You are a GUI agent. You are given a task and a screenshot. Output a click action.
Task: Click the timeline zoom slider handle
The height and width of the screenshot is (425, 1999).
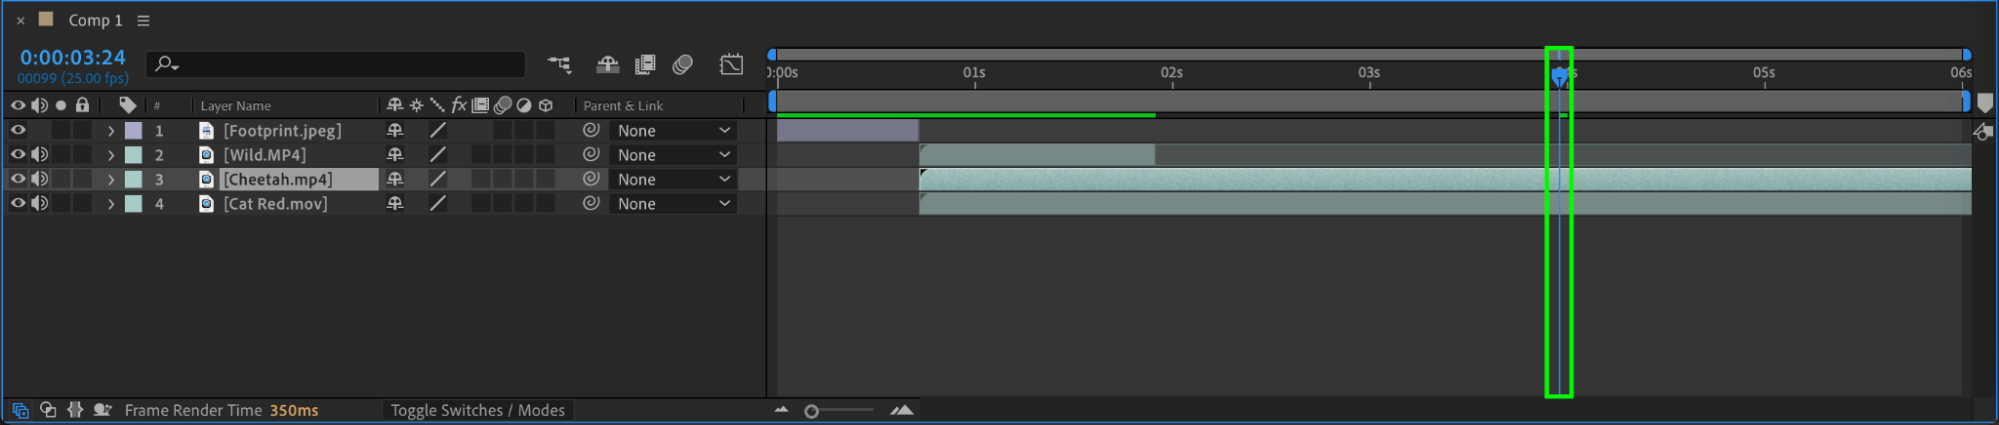click(x=812, y=411)
